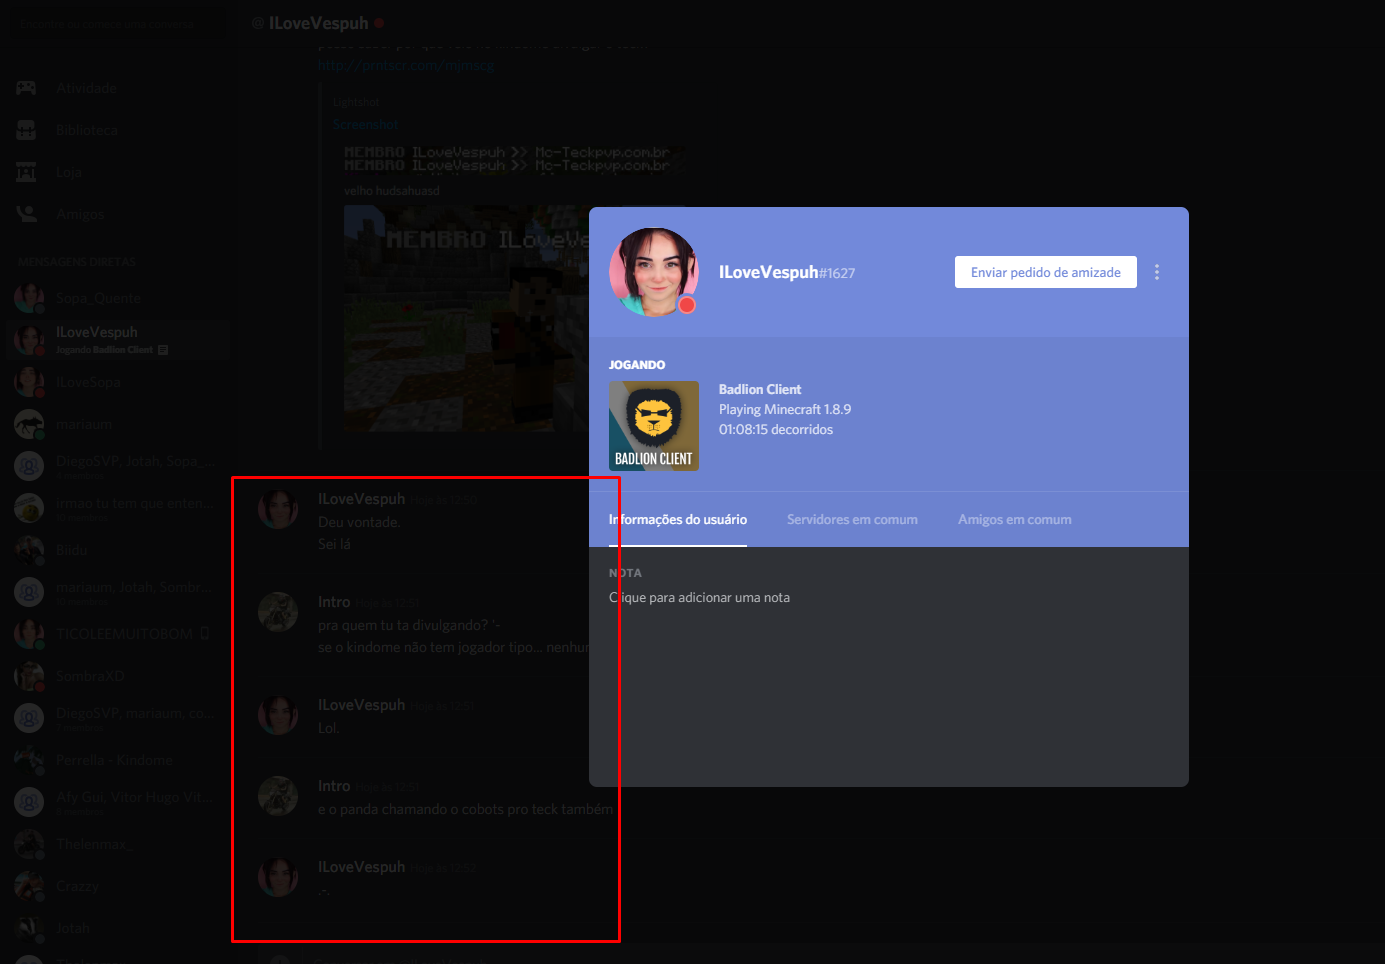
Task: Click the SombraXD avatar icon
Action: [29, 676]
